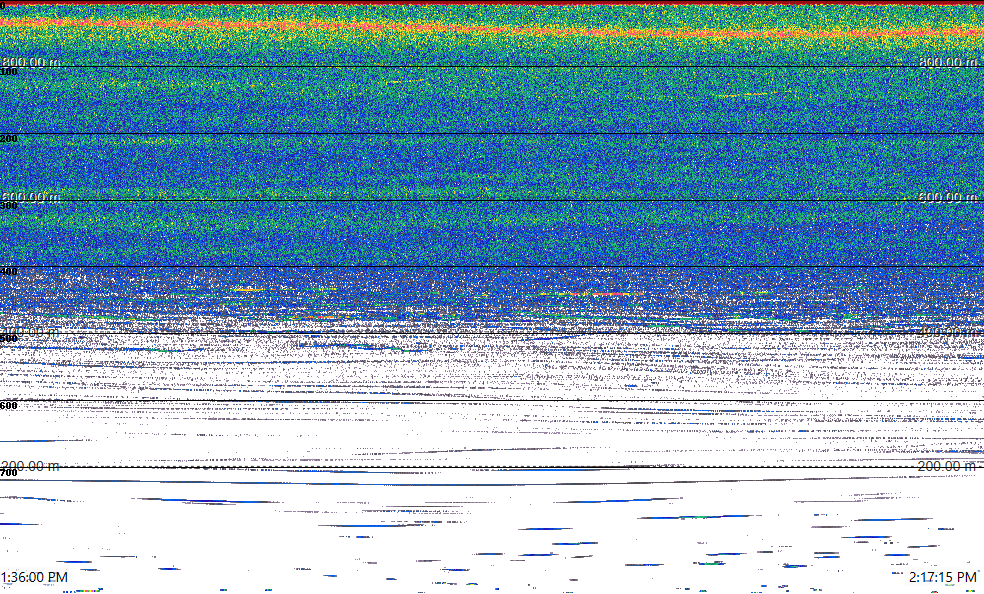
Task: Select the bold 500 range marker label
Action: click(x=9, y=339)
